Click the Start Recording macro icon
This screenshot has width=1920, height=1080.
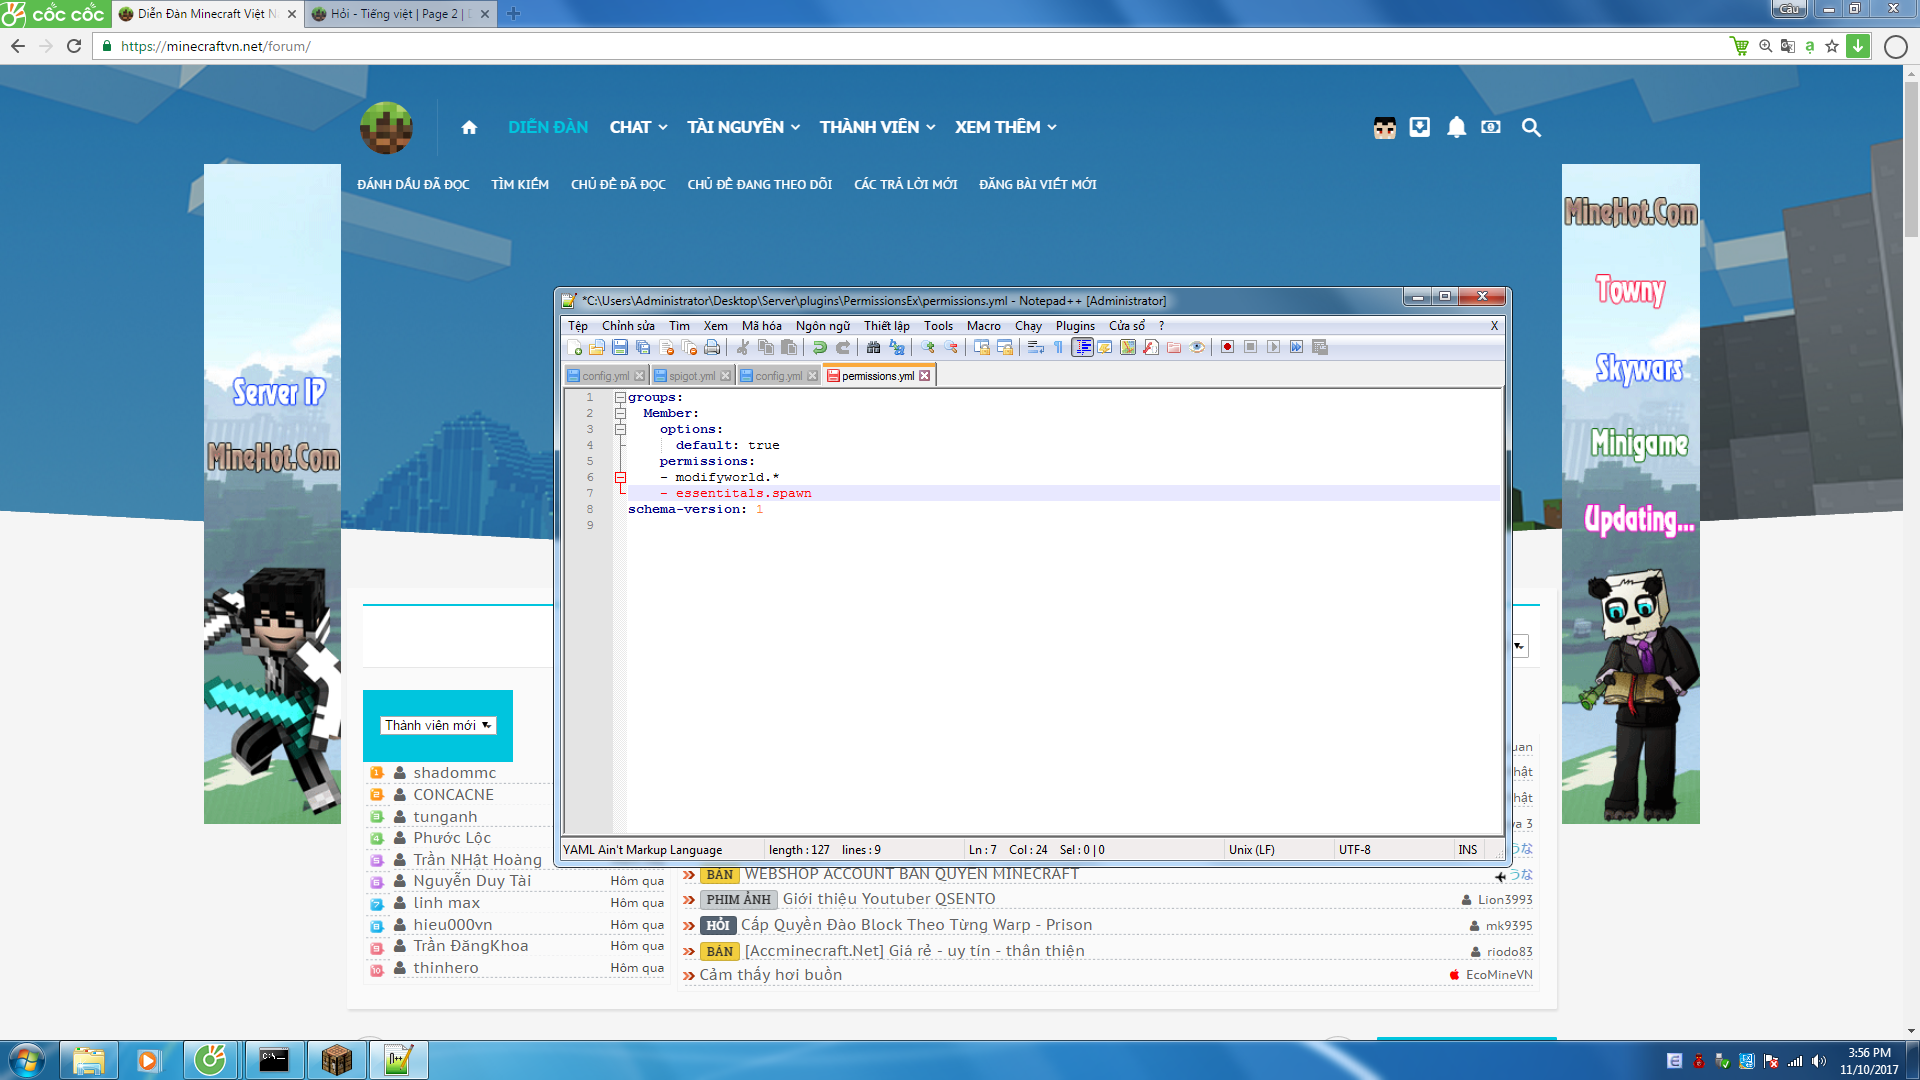(1227, 347)
